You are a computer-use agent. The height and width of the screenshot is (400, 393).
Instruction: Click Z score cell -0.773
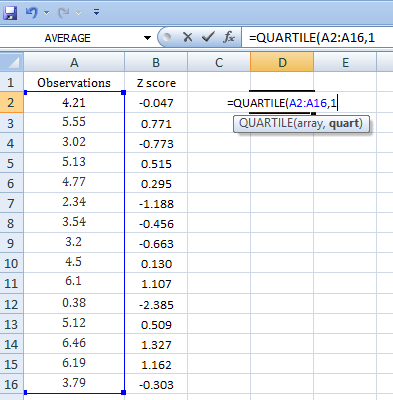click(156, 144)
